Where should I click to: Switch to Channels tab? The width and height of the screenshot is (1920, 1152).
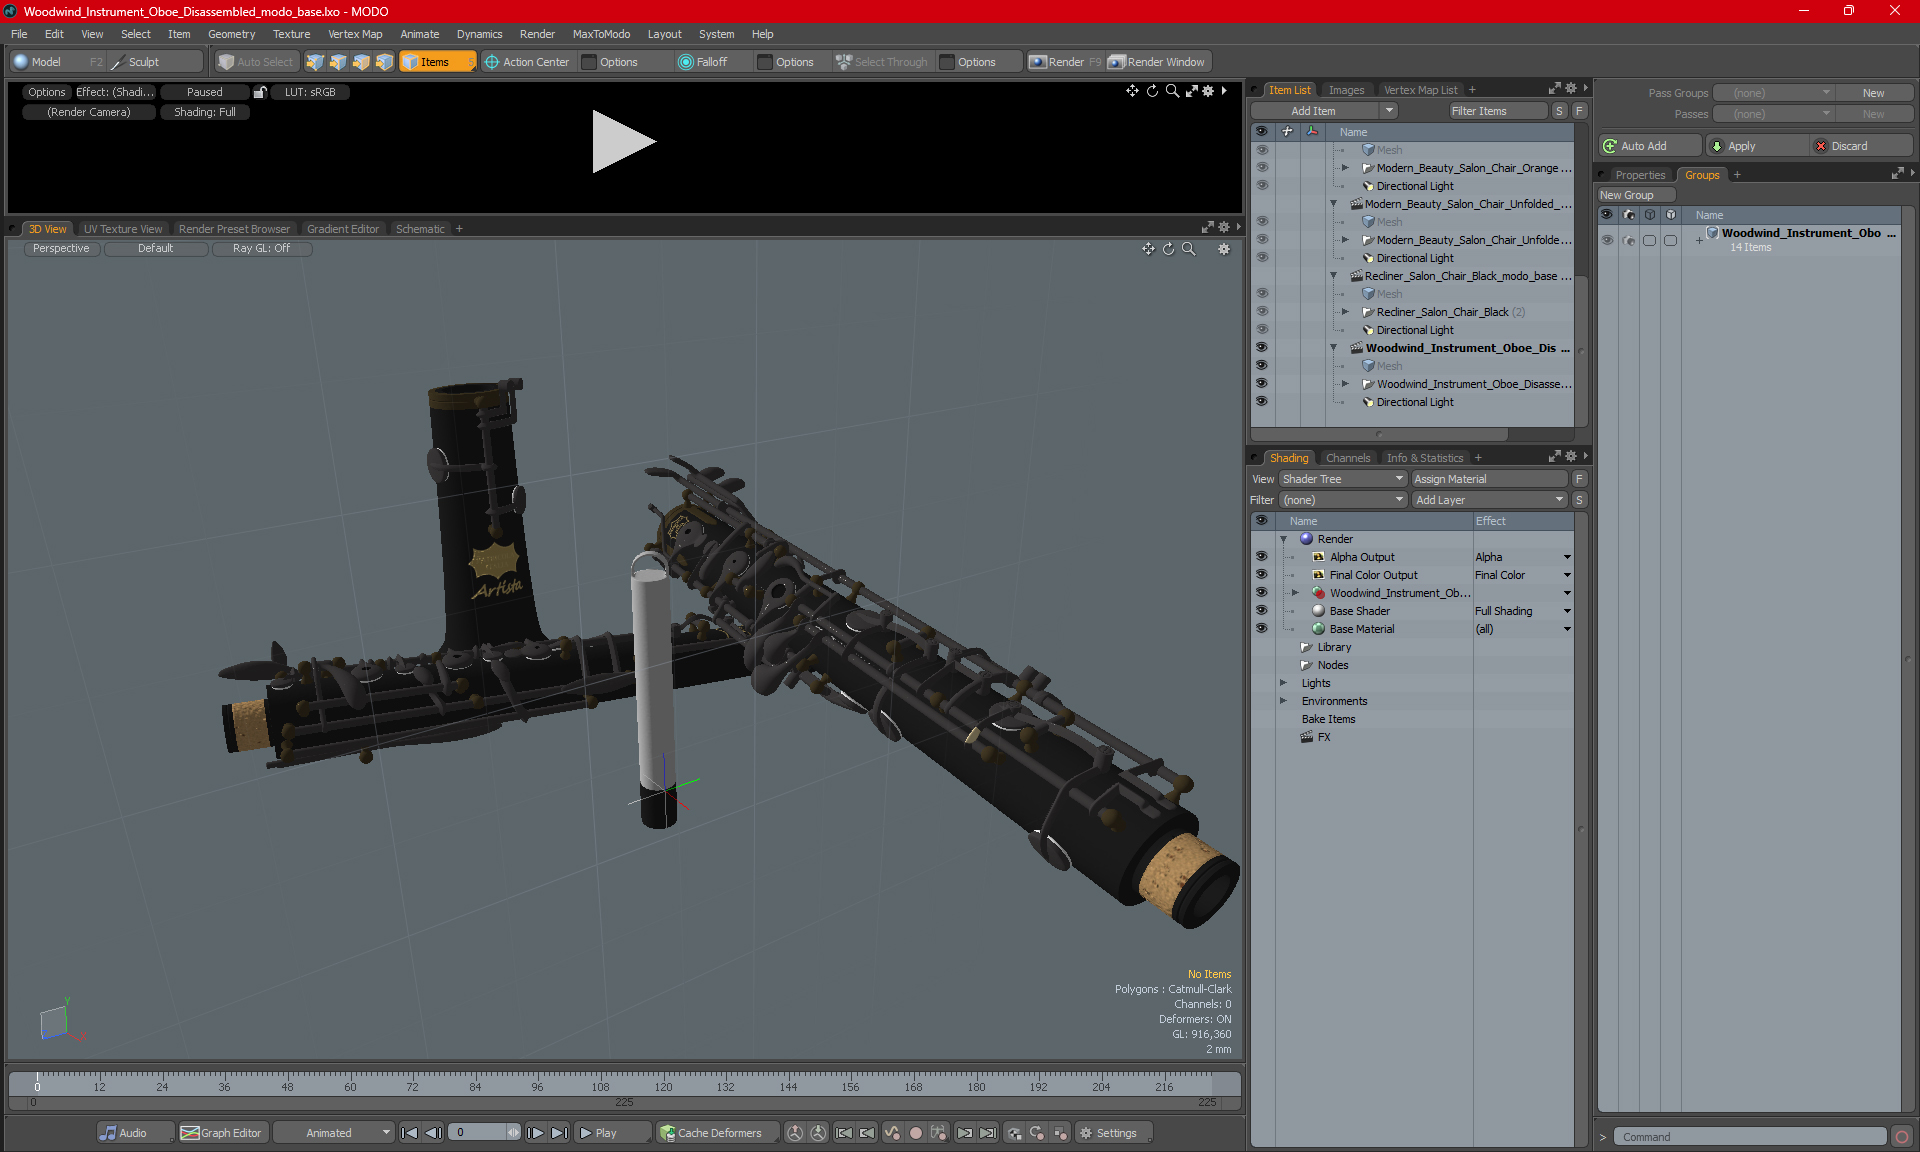tap(1347, 458)
